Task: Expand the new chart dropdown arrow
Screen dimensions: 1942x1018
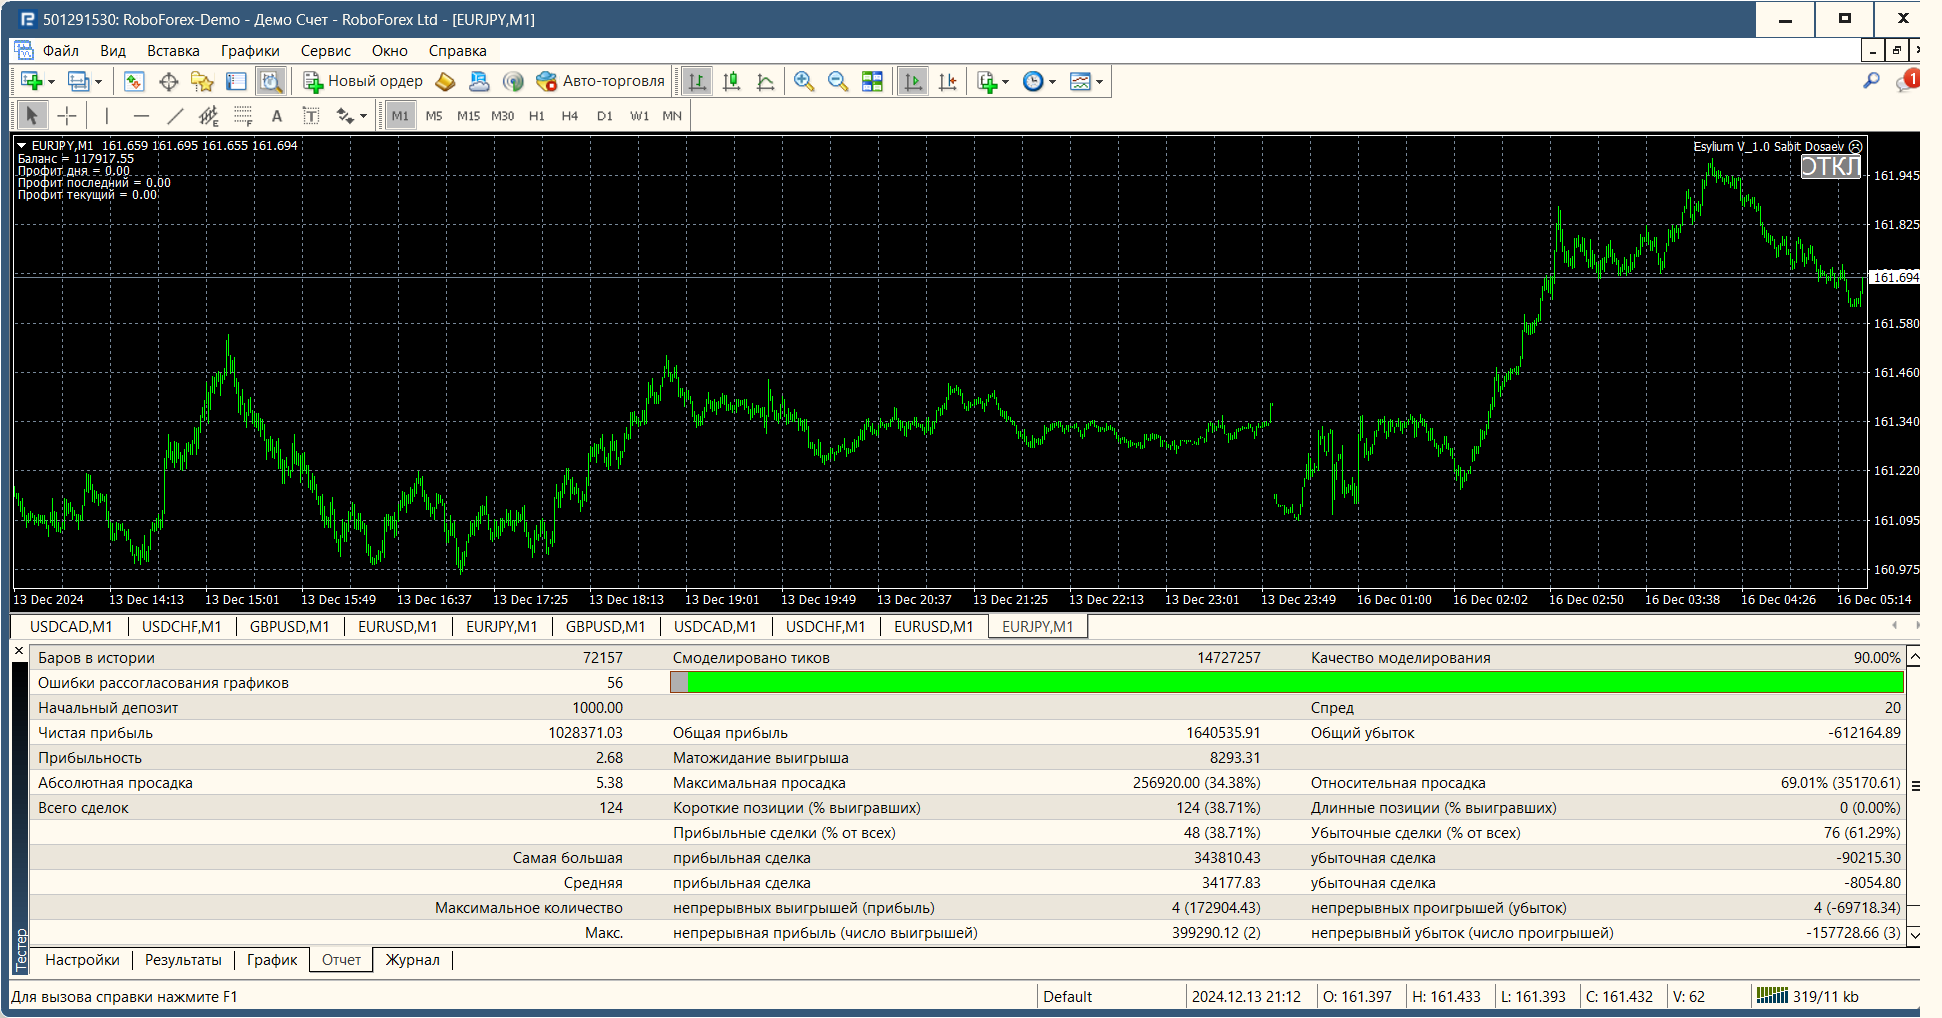Action: point(51,83)
